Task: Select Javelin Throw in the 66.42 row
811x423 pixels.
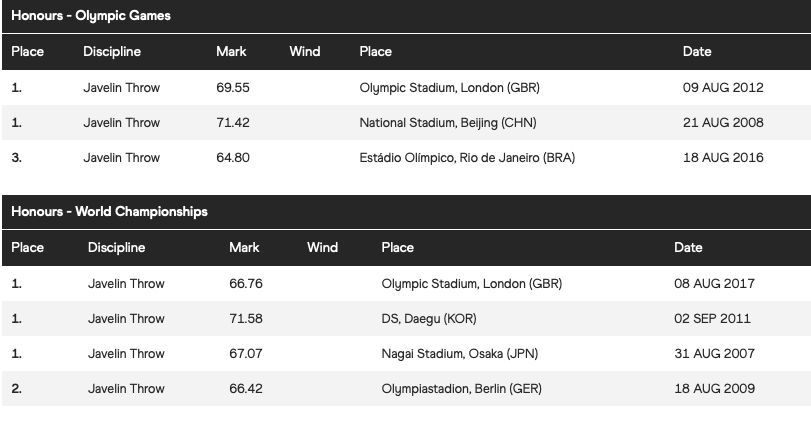Action: click(x=126, y=388)
